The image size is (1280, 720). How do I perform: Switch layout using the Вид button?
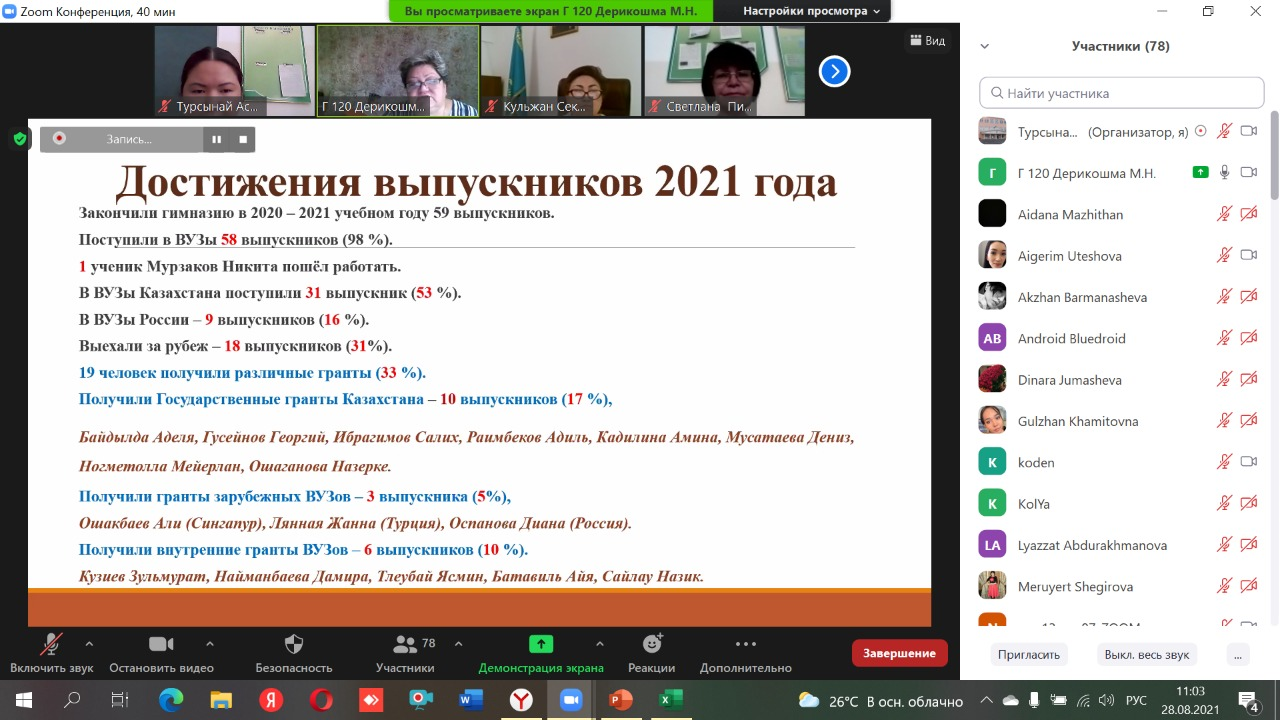click(x=927, y=41)
